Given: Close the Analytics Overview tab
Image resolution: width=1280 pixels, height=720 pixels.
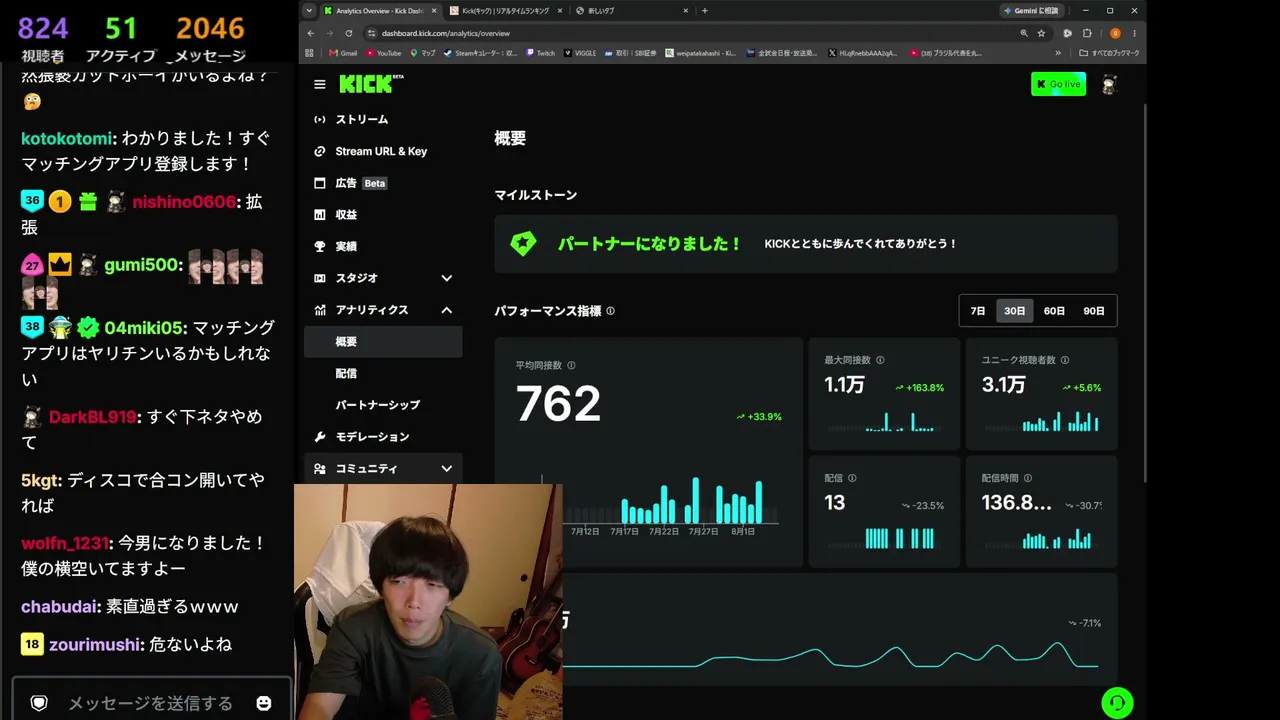Looking at the screenshot, I should tap(433, 10).
